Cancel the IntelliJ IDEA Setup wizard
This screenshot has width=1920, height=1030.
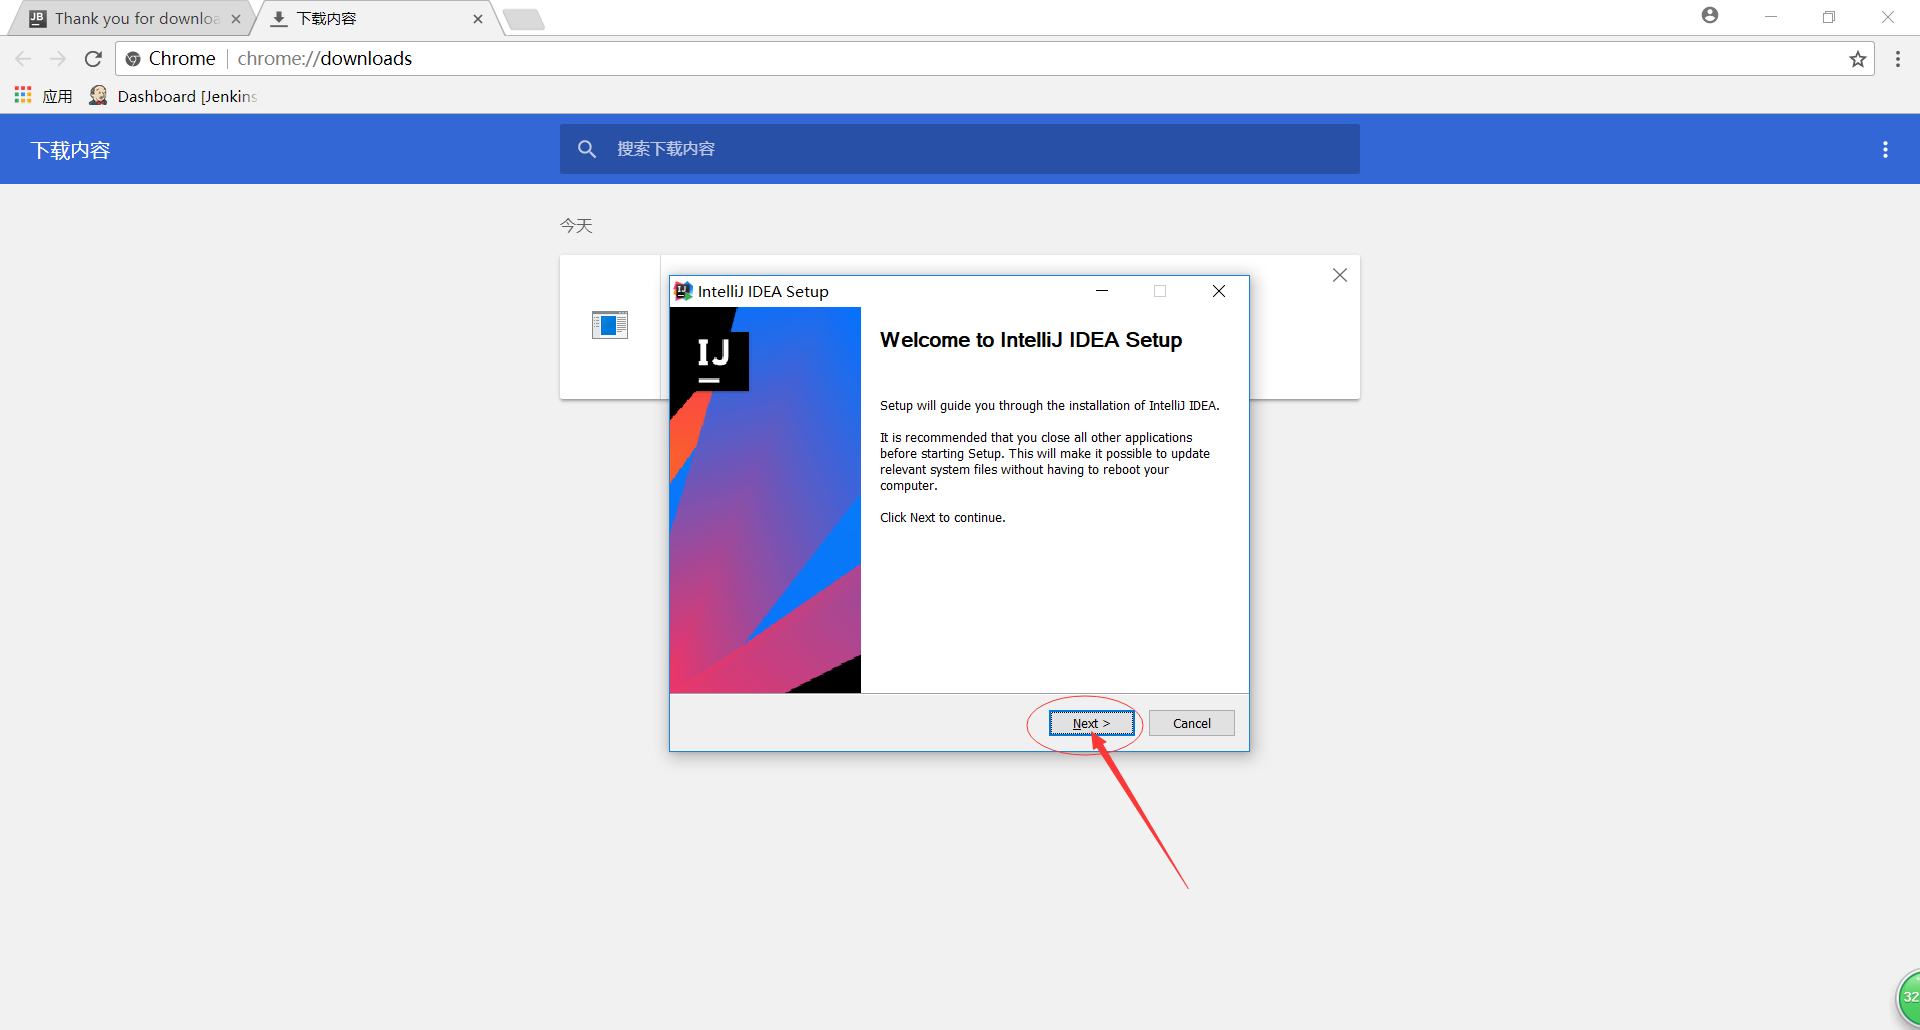click(x=1191, y=723)
